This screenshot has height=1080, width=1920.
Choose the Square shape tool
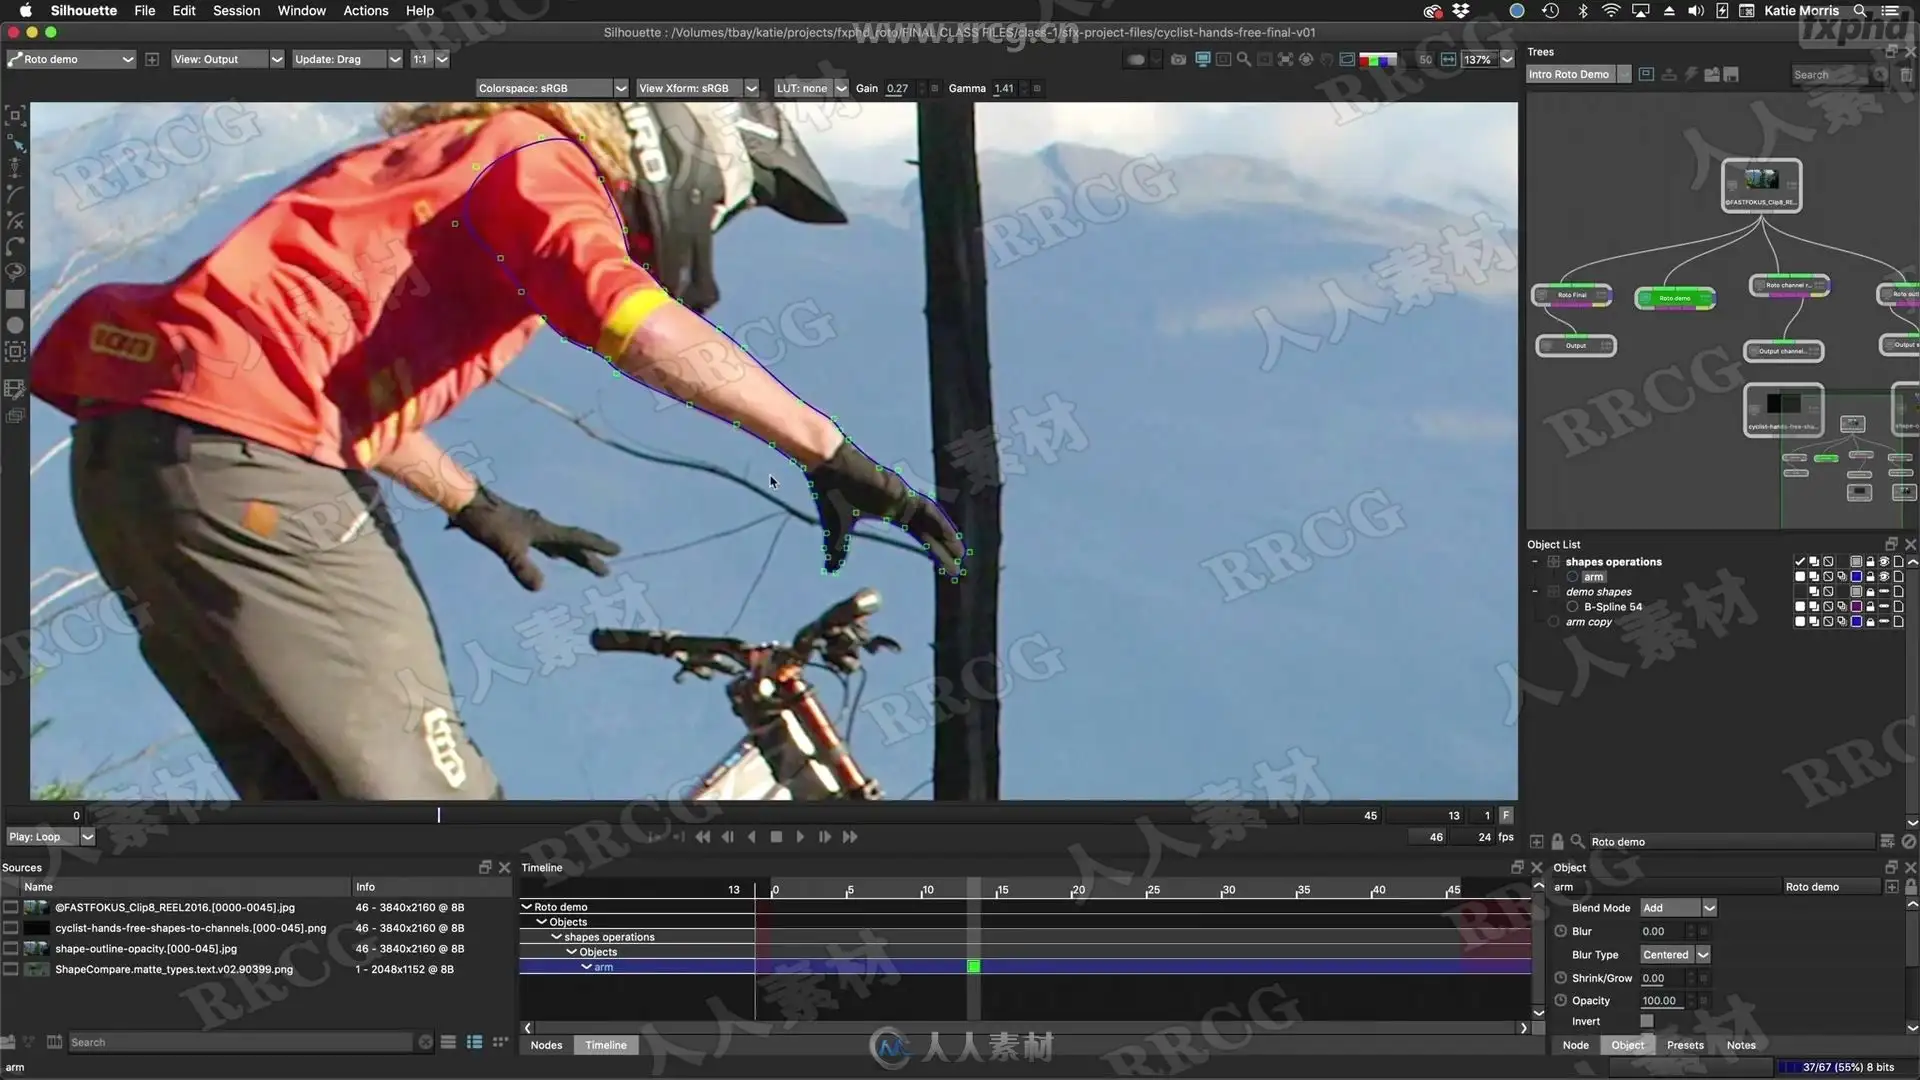click(x=15, y=299)
